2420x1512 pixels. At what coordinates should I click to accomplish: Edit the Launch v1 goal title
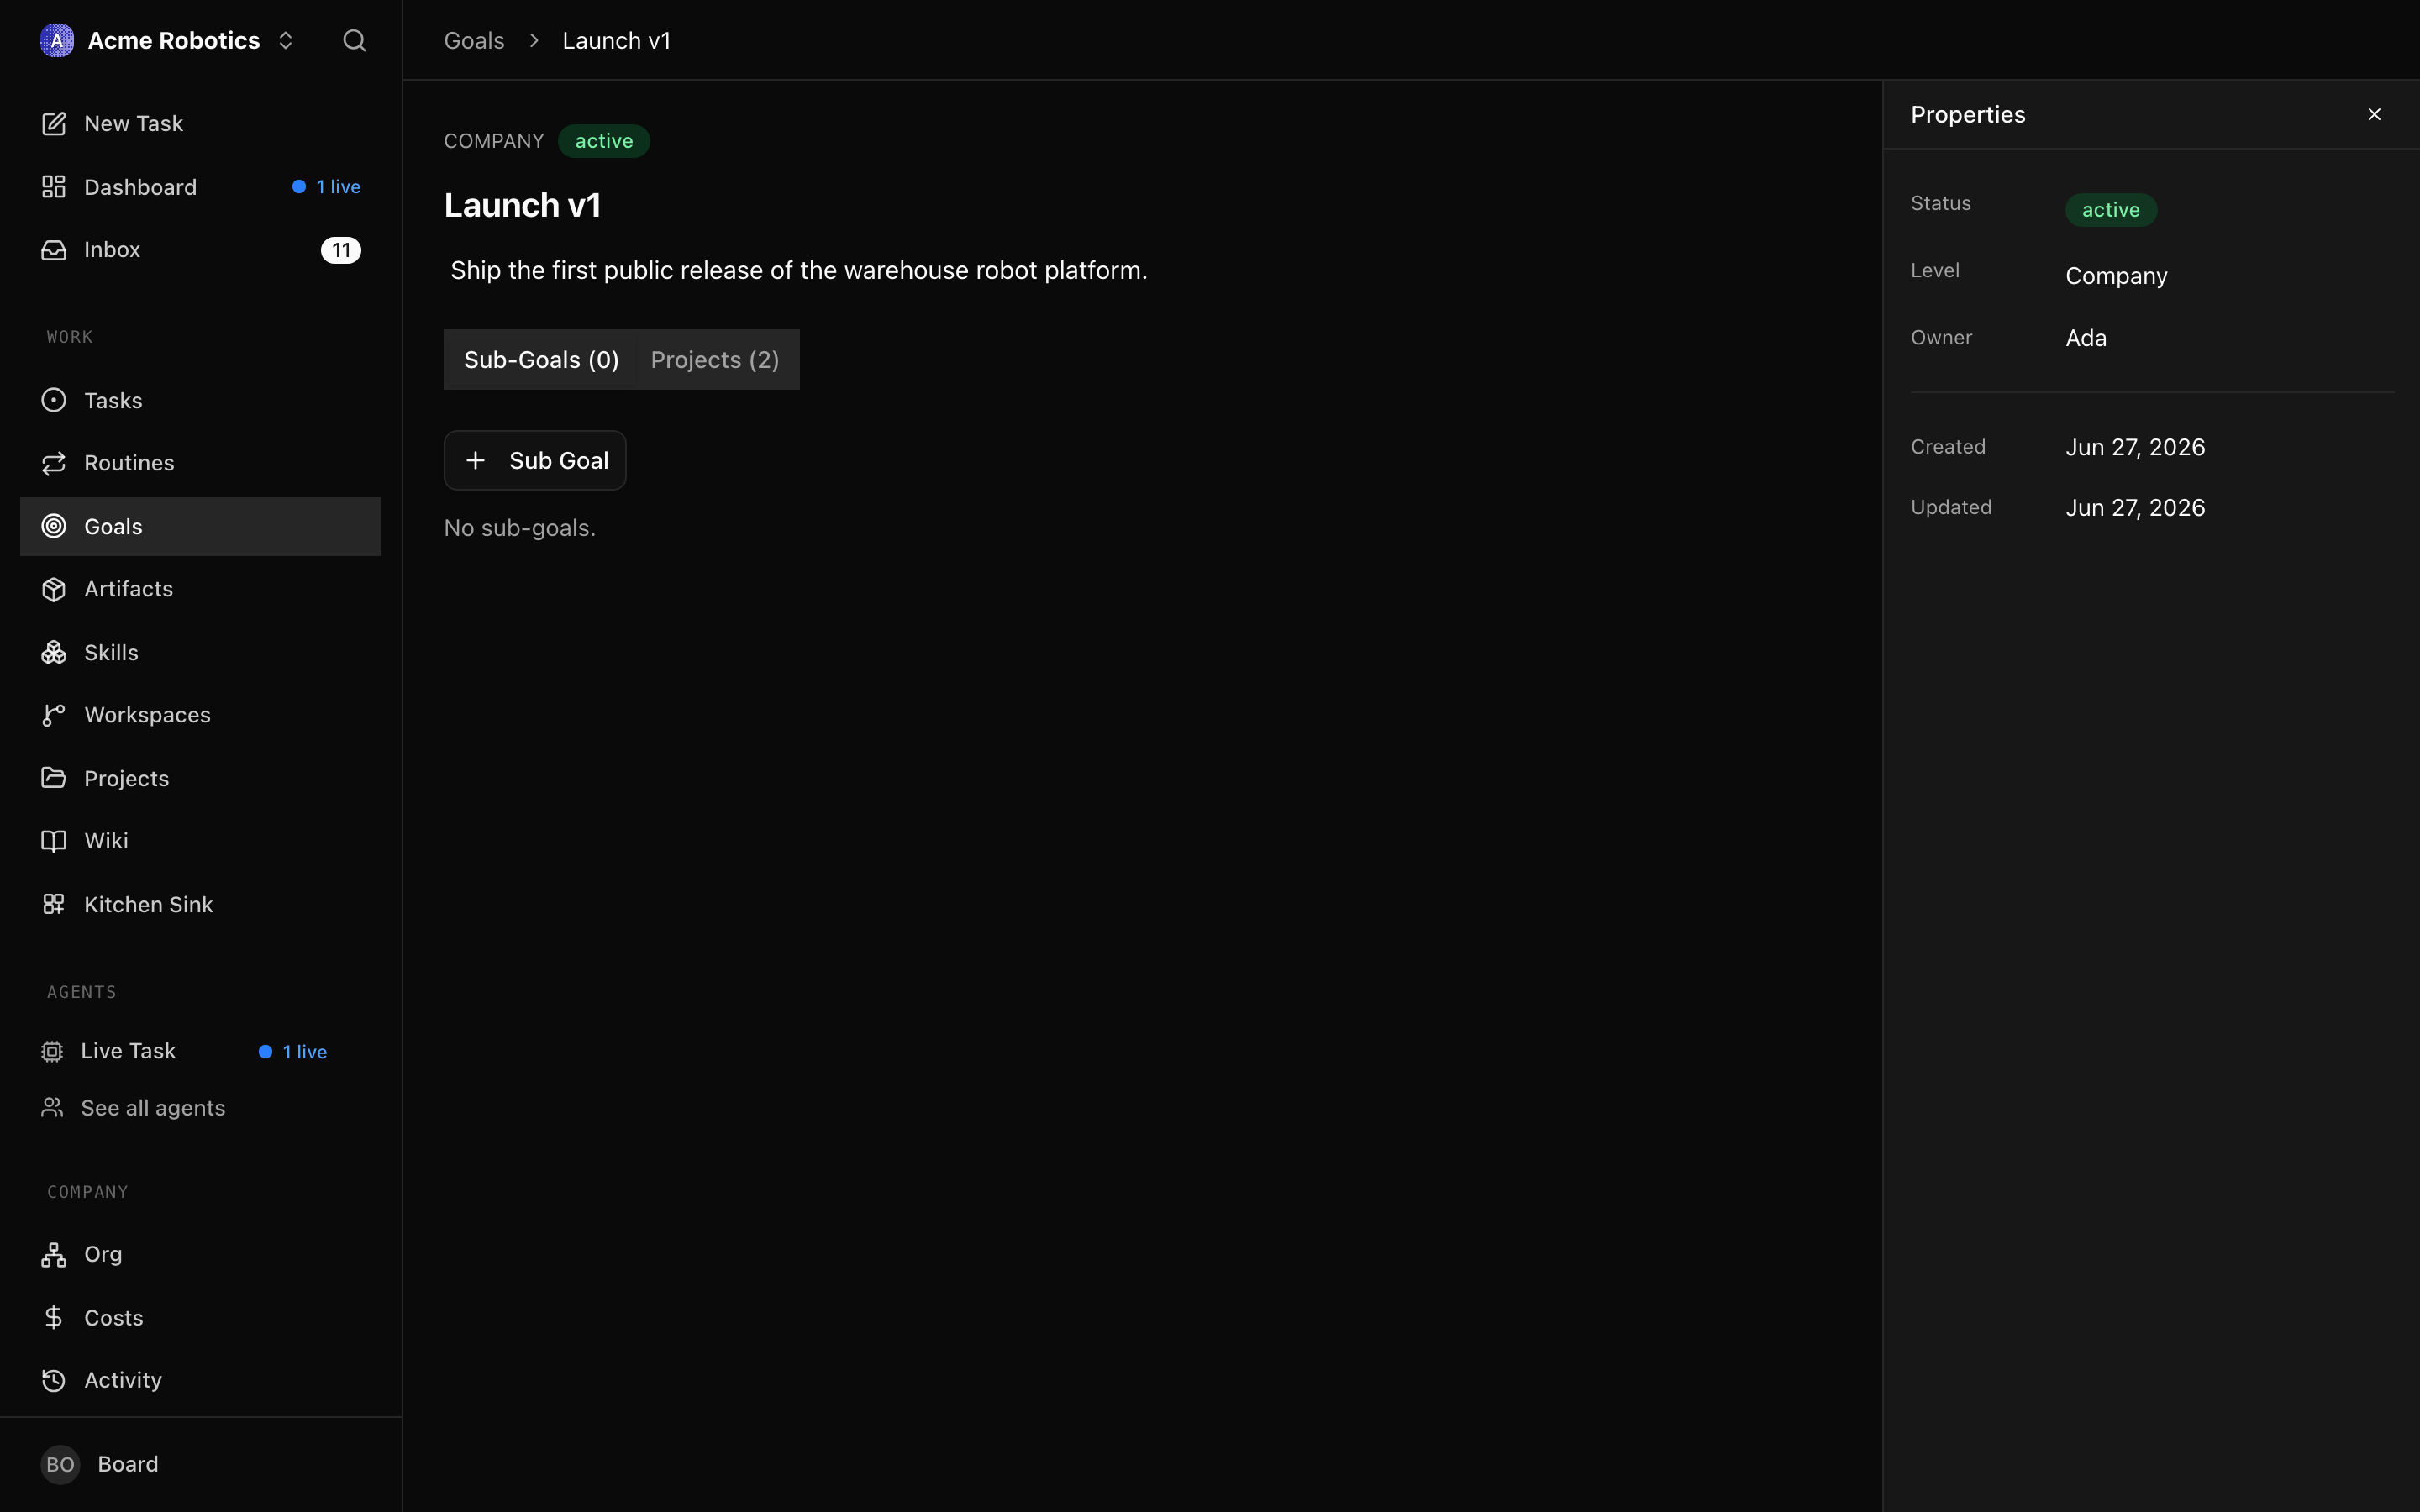[522, 205]
